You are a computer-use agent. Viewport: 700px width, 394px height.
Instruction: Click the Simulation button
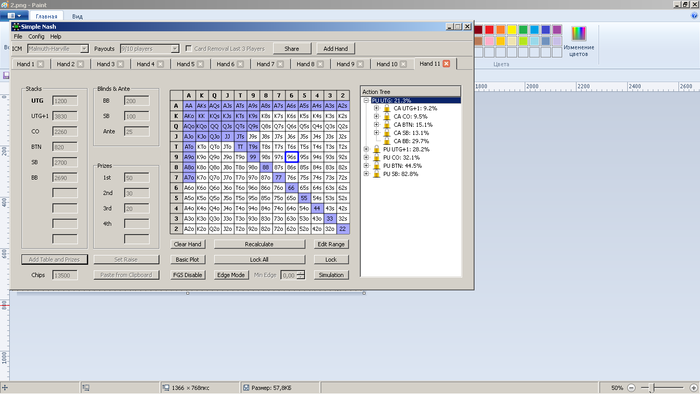point(331,275)
